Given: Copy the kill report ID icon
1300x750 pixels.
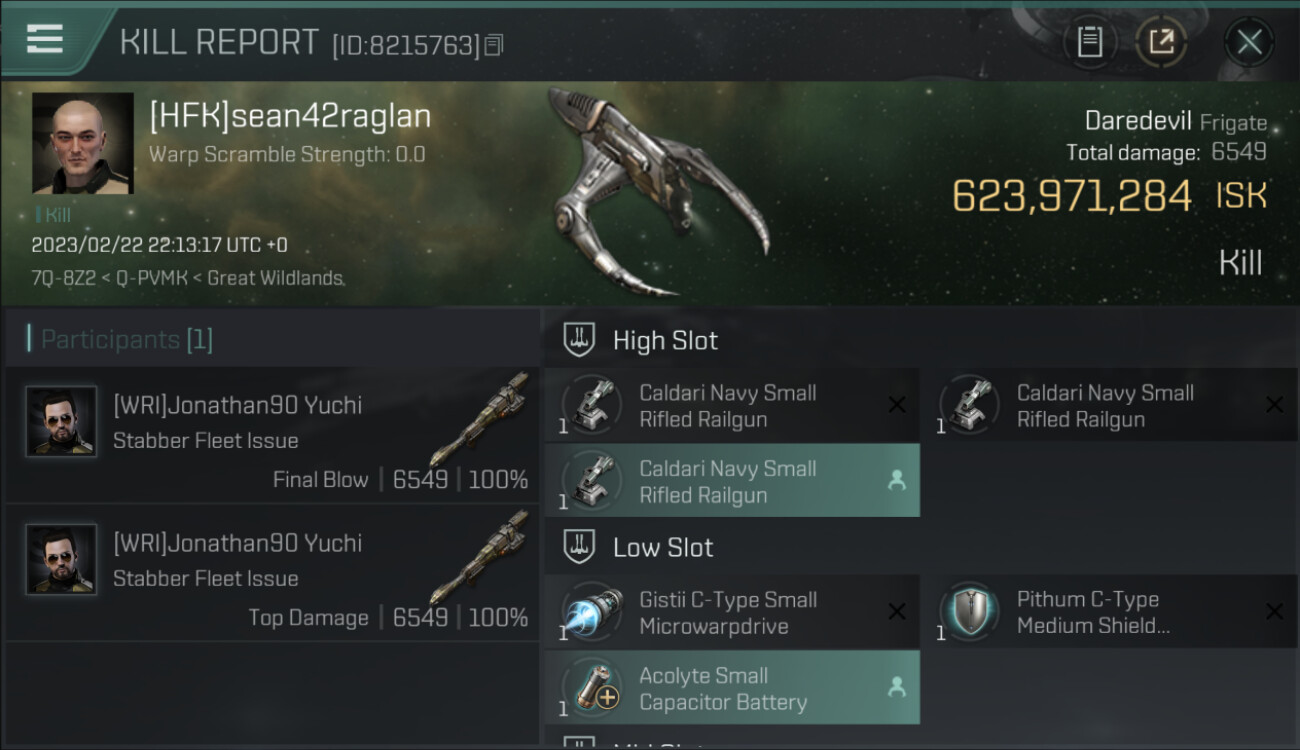Looking at the screenshot, I should click(x=494, y=45).
